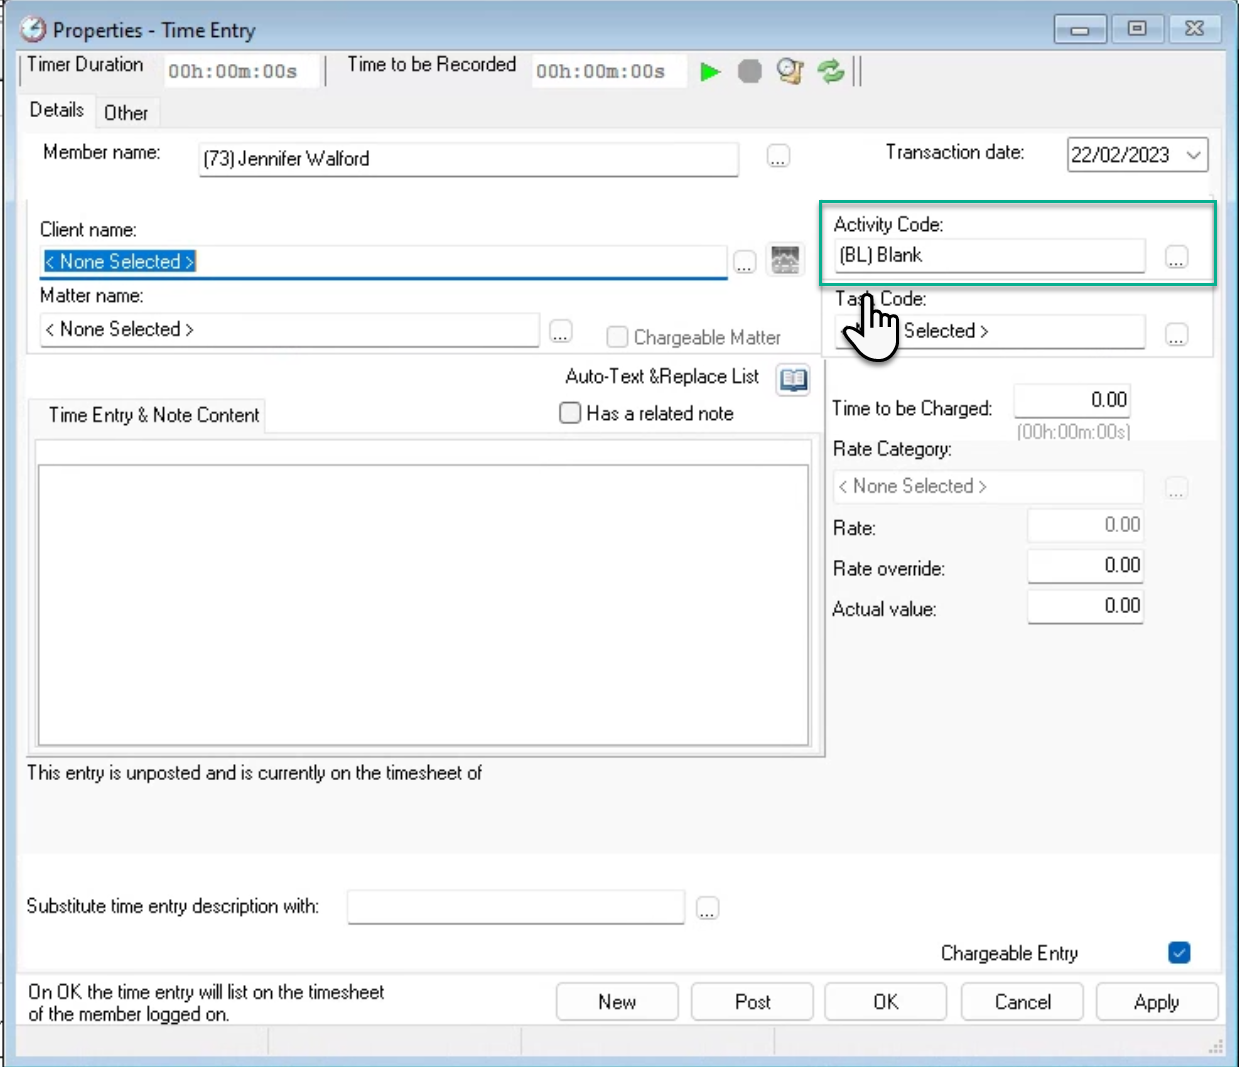
Task: Click the Time Entry window title icon
Action: tap(33, 29)
